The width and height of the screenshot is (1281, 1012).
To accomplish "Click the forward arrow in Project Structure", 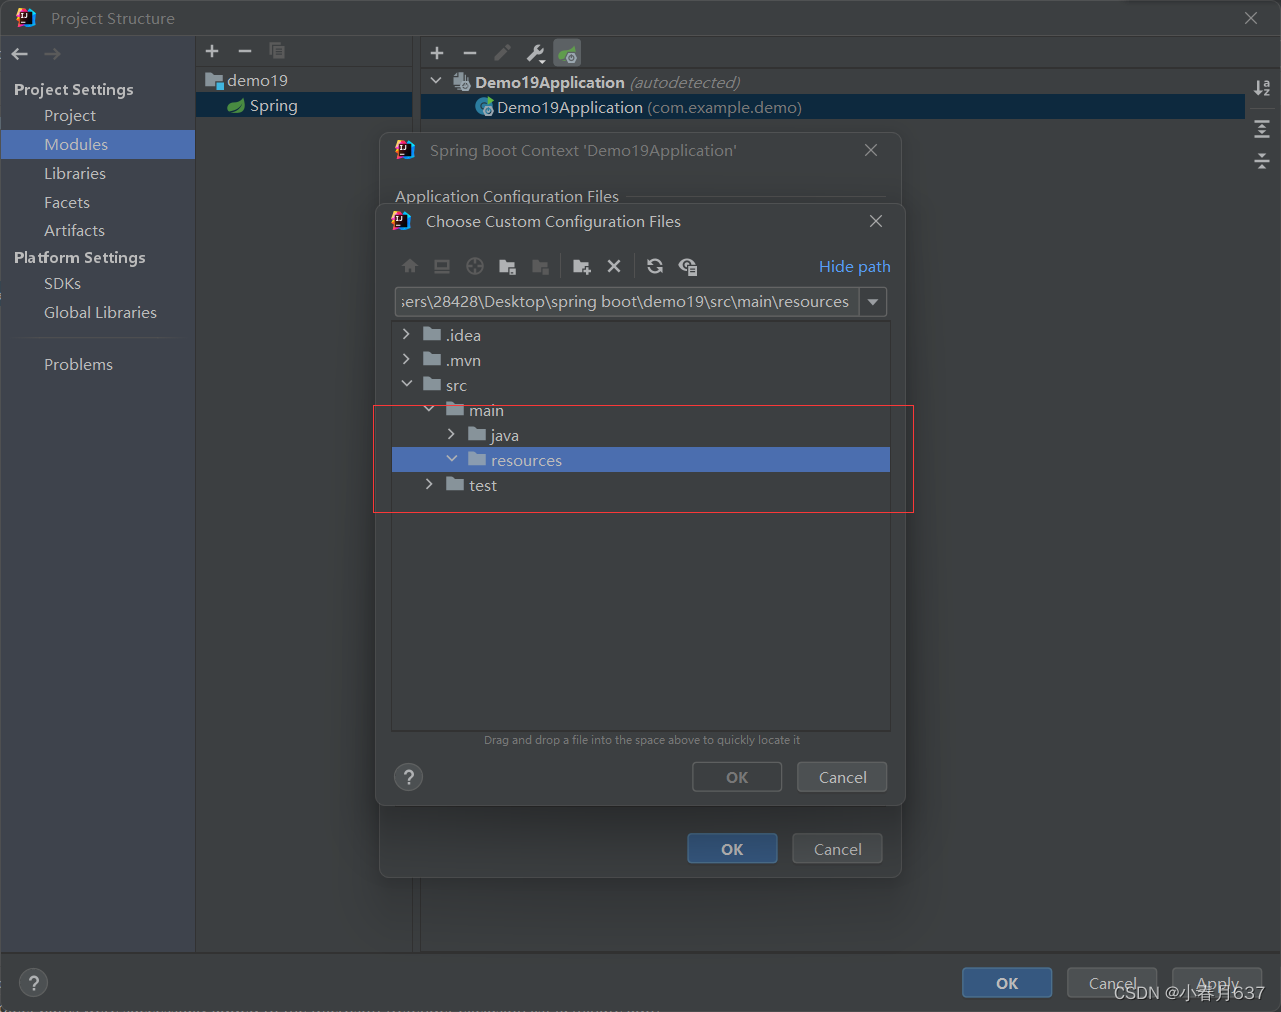I will (x=52, y=54).
